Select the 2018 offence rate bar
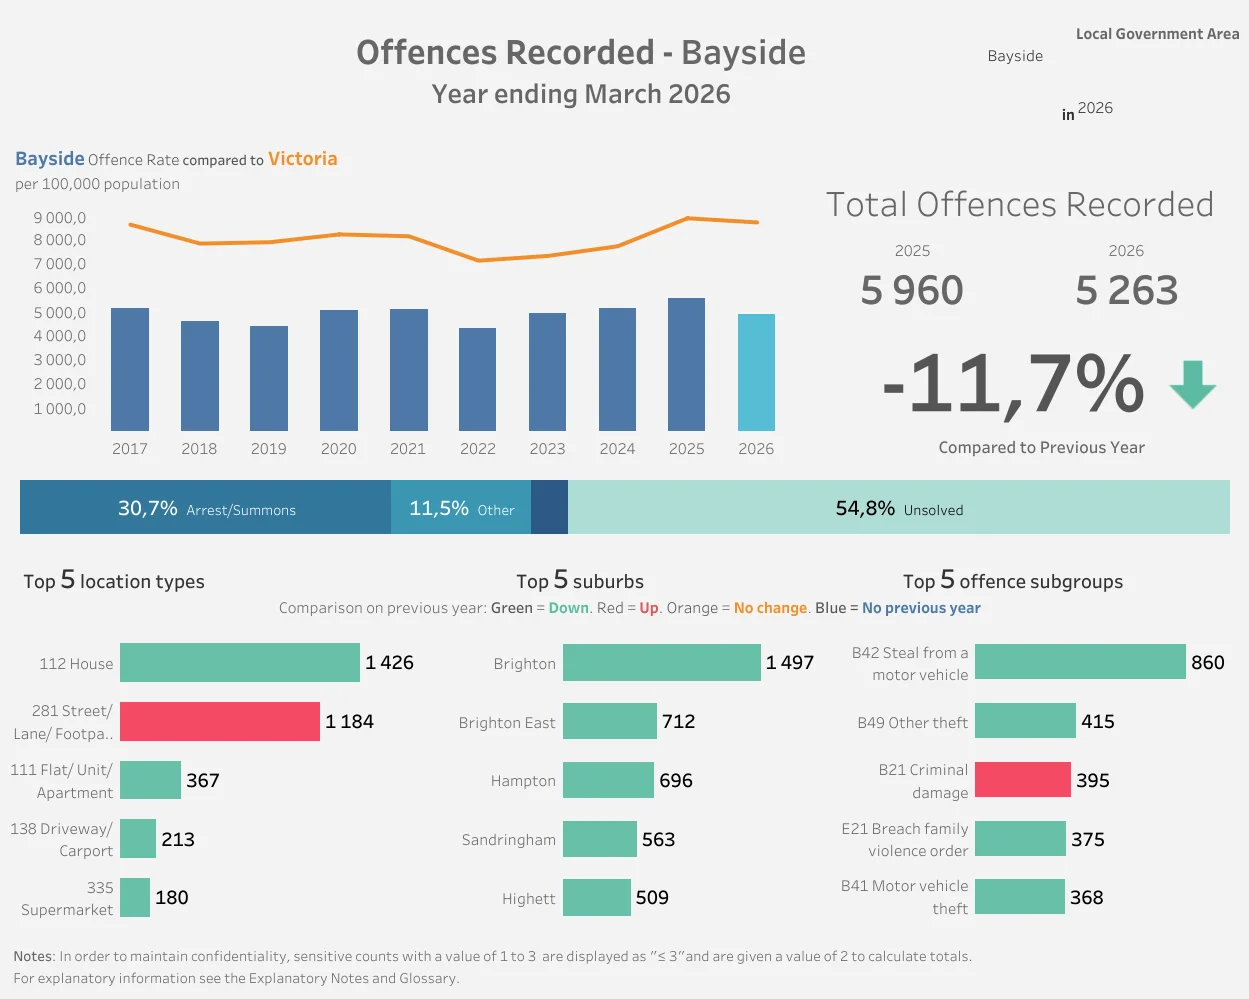This screenshot has height=999, width=1249. (x=199, y=376)
